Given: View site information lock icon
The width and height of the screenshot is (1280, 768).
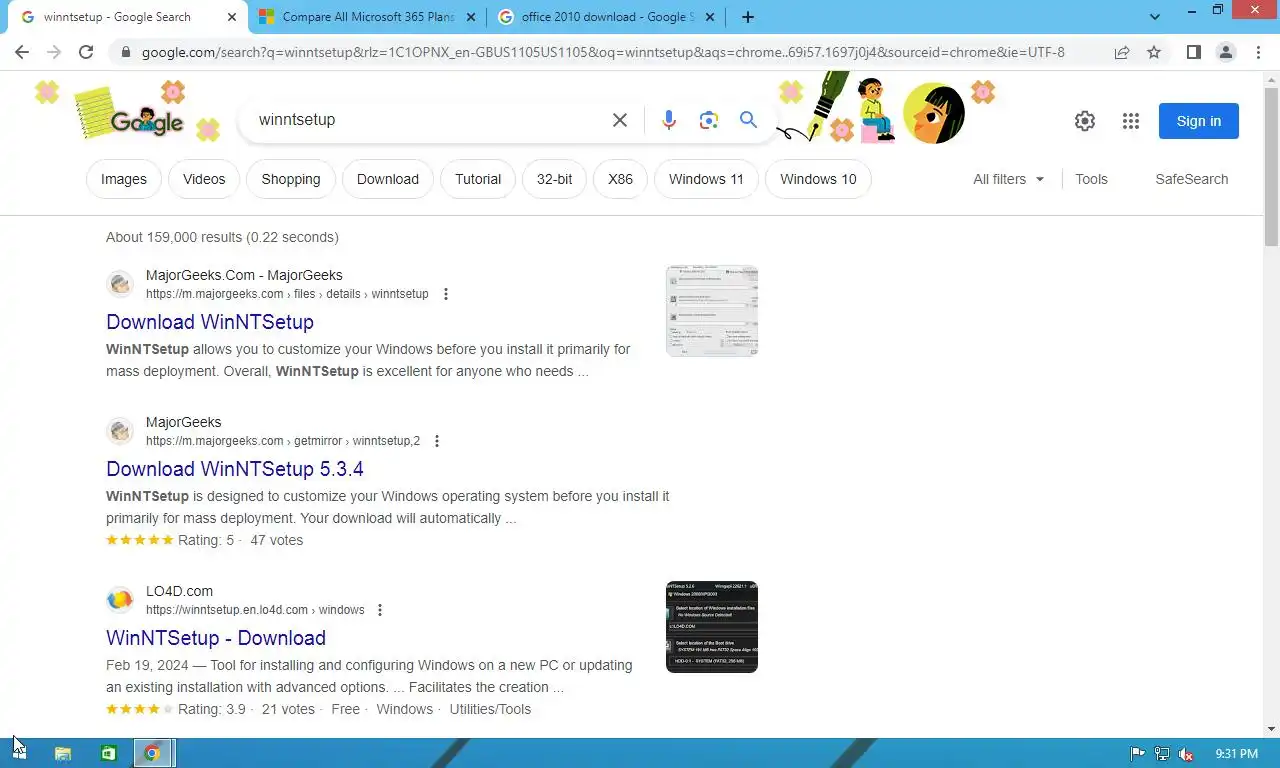Looking at the screenshot, I should point(125,52).
